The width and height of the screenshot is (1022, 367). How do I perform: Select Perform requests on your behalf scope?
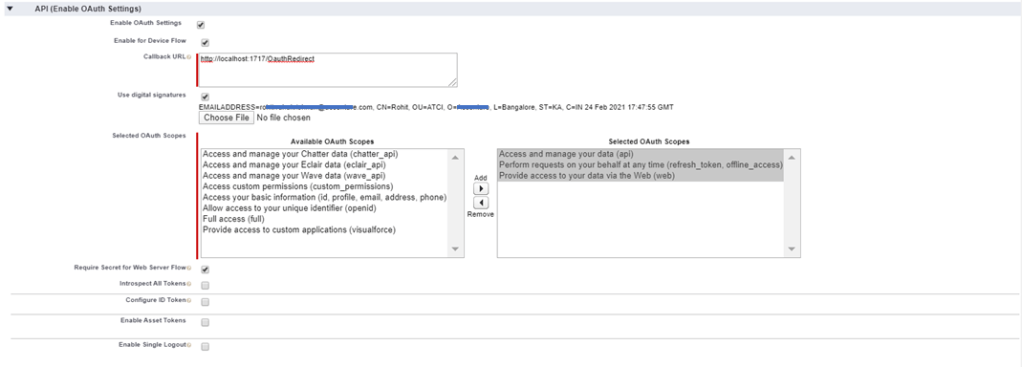pyautogui.click(x=641, y=166)
